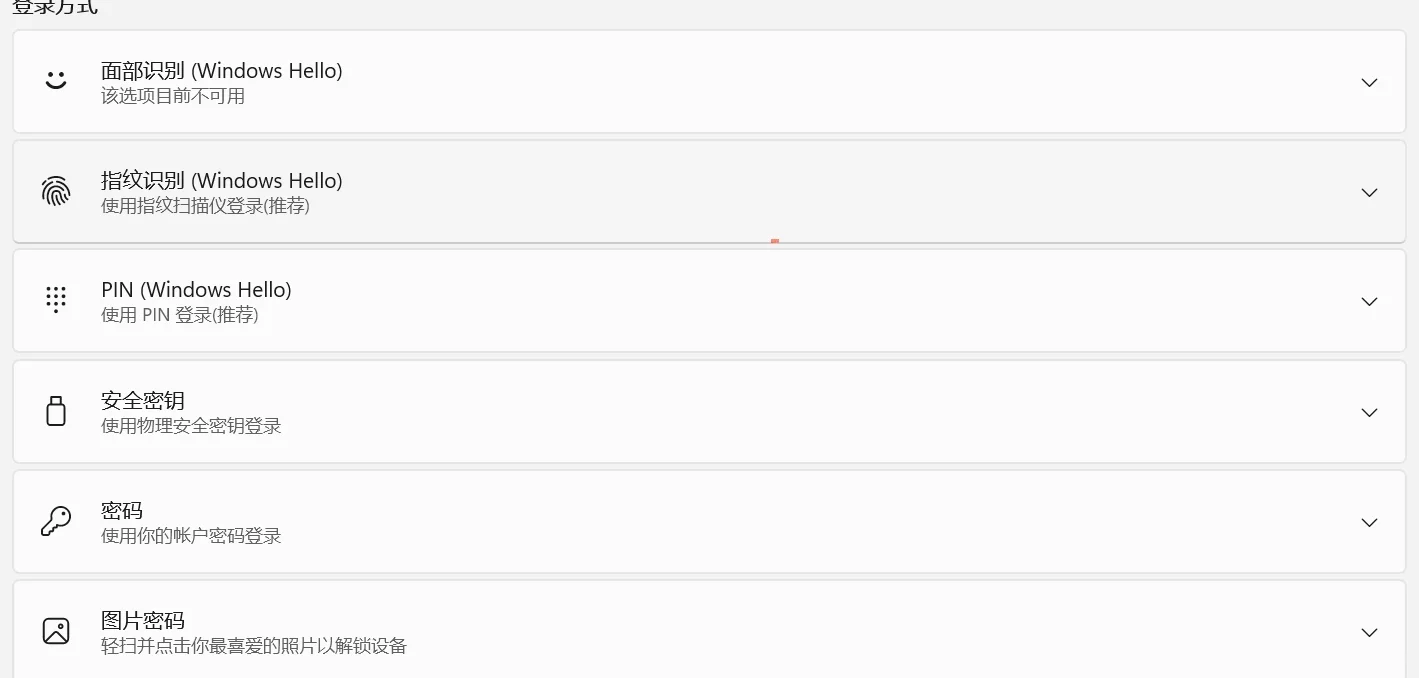Expand the 密码 chevron arrow
This screenshot has height=678, width=1419.
click(x=1369, y=522)
